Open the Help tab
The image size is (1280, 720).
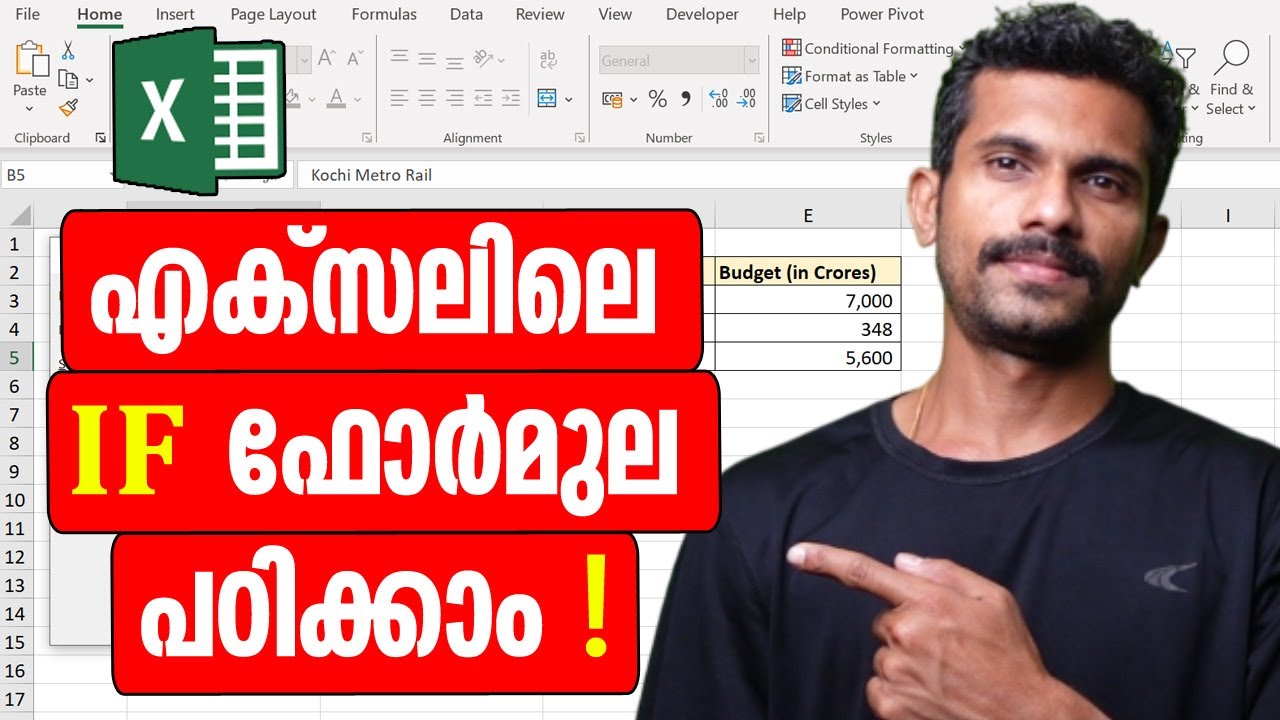pos(789,14)
